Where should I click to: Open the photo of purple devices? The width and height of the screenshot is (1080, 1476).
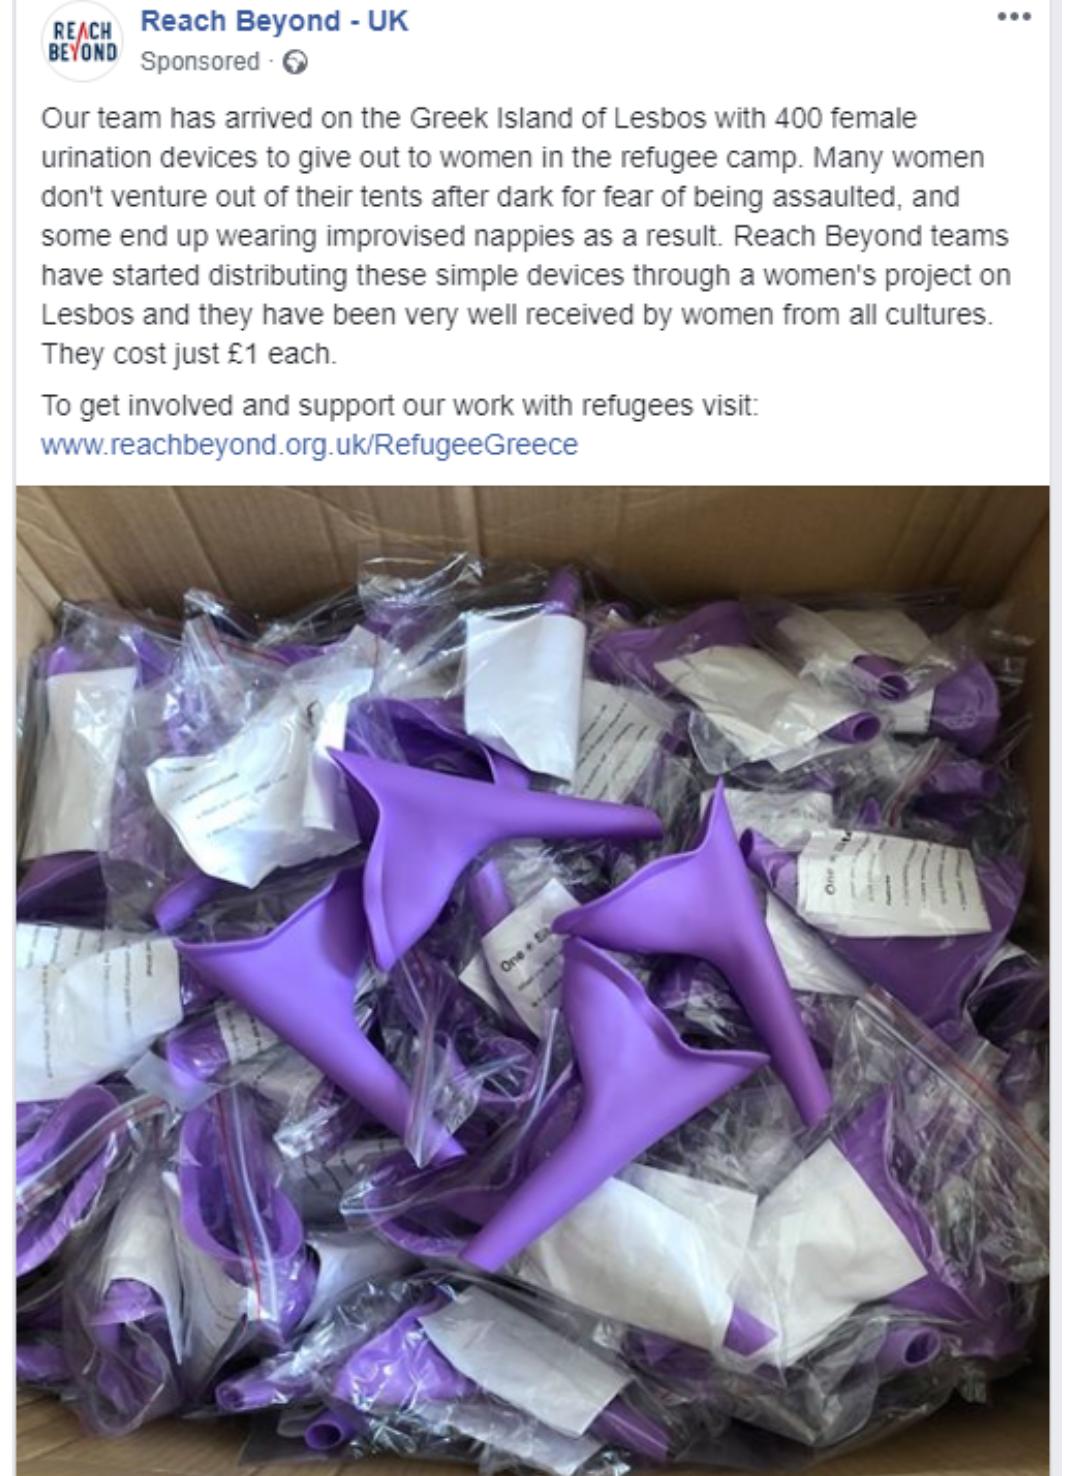tap(533, 980)
